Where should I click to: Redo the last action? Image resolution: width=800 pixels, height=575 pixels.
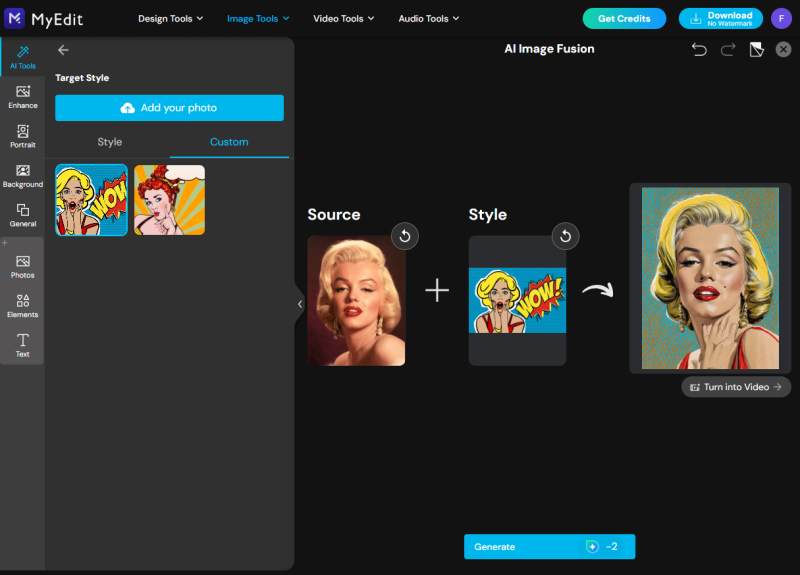click(728, 49)
